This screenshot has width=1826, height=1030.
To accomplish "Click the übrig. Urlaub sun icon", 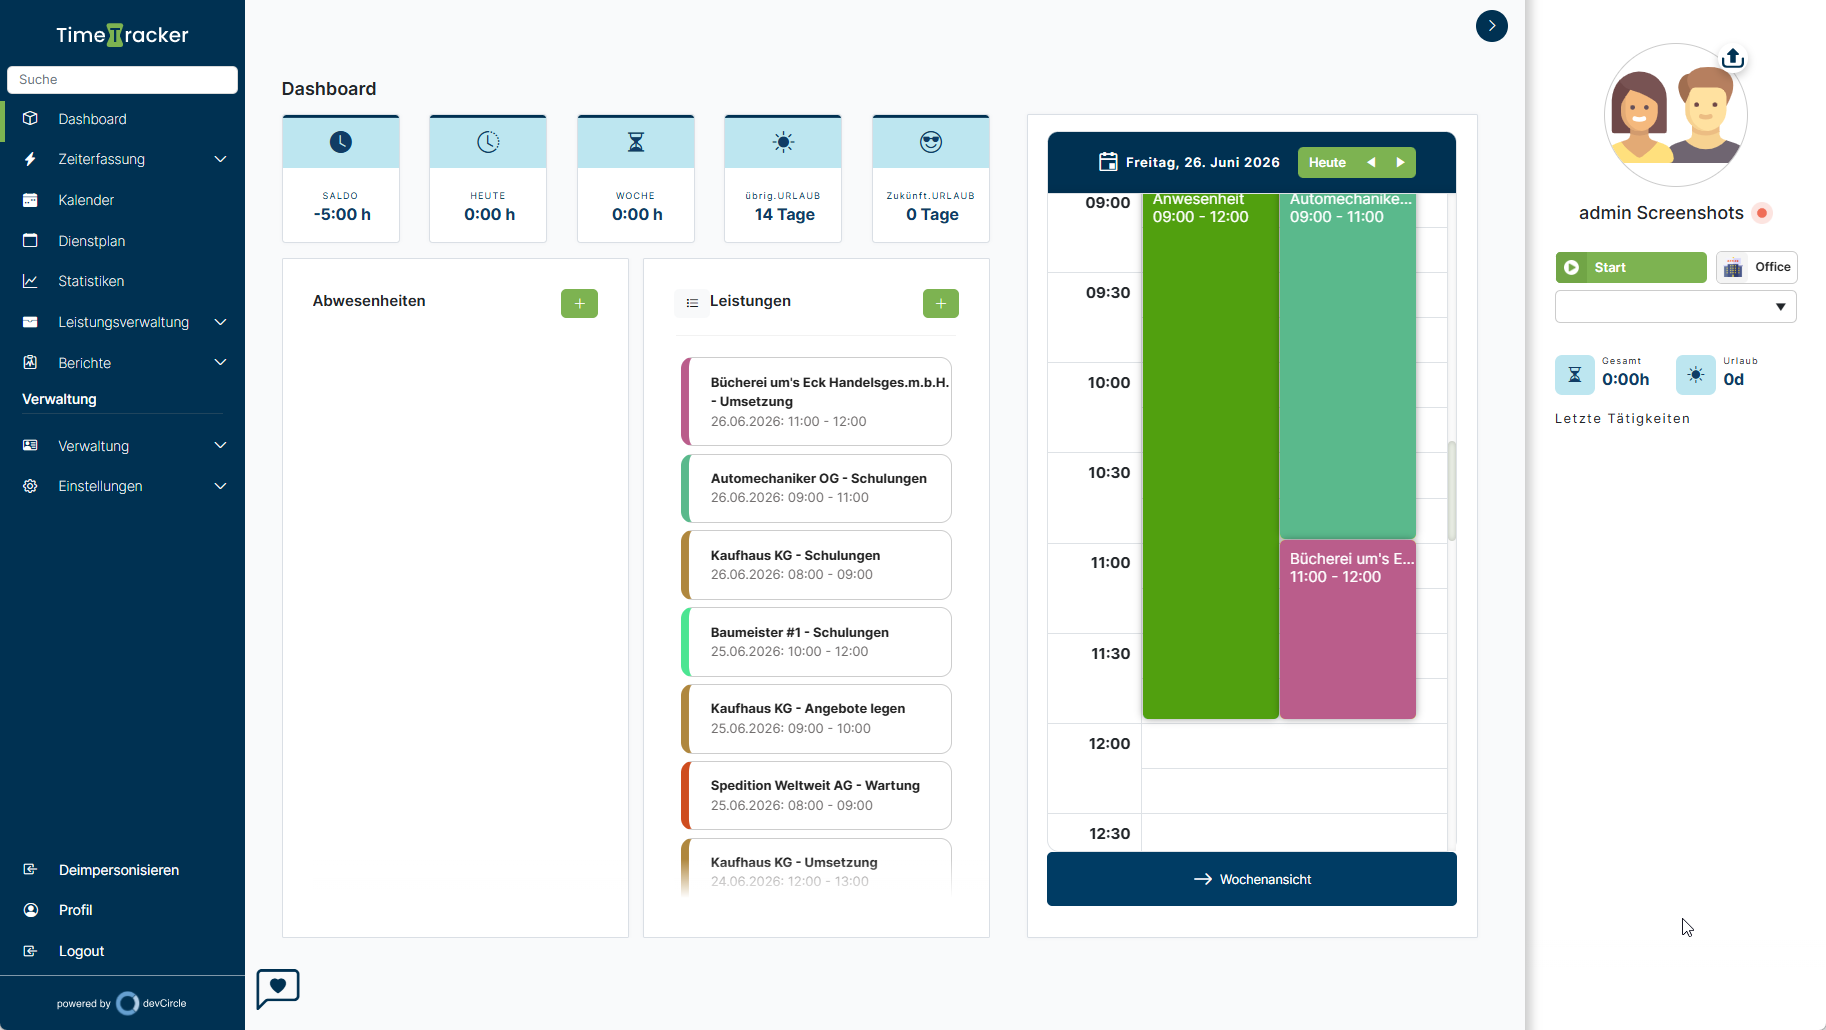I will click(x=783, y=142).
